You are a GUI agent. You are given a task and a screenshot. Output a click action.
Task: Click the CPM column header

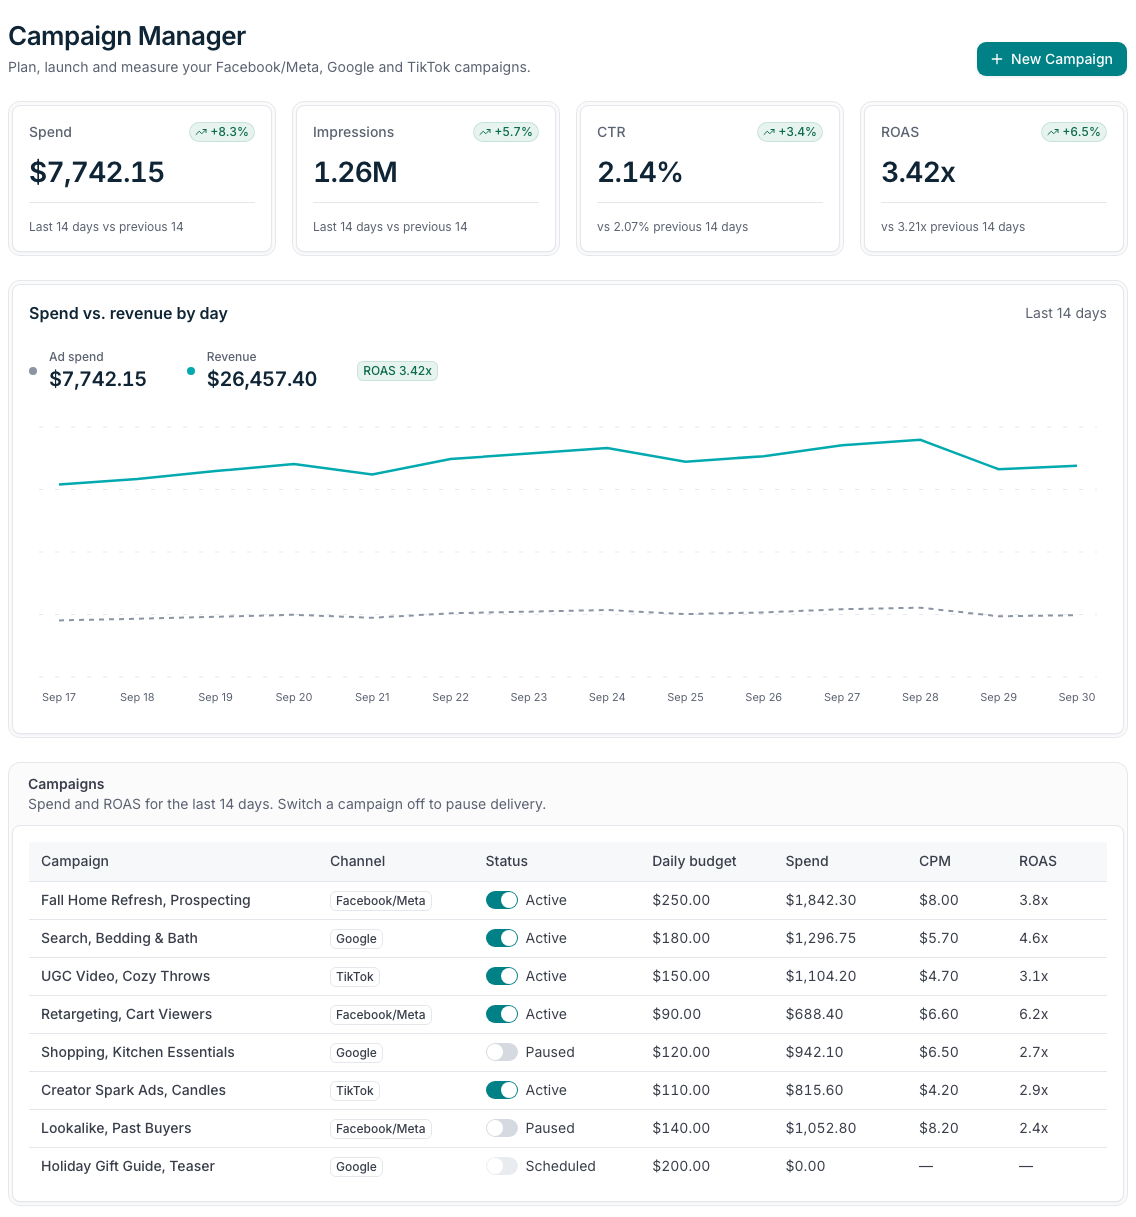point(935,861)
